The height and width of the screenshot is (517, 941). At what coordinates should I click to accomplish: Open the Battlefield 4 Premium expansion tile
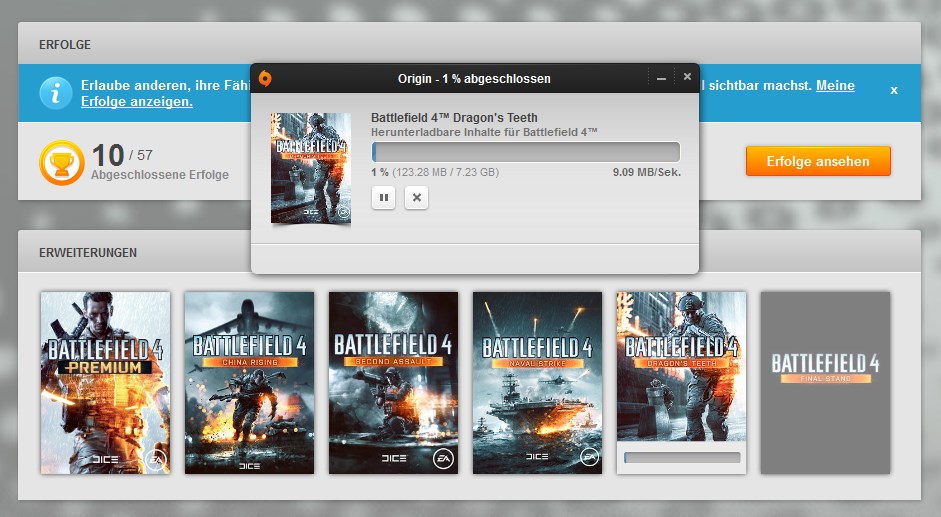pyautogui.click(x=105, y=382)
